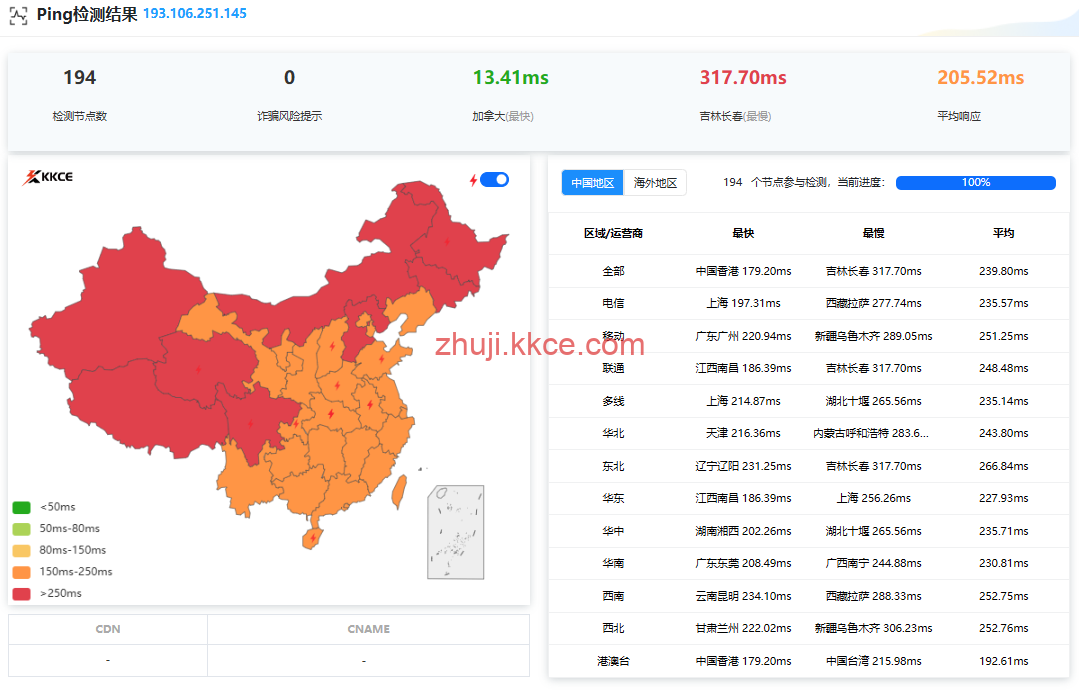The width and height of the screenshot is (1079, 693).
Task: Click the lightning marker in Qinghai province
Action: point(197,369)
